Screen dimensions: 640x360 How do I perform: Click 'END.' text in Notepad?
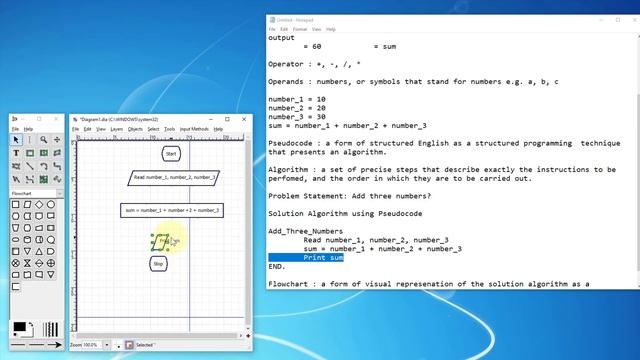[x=277, y=267]
